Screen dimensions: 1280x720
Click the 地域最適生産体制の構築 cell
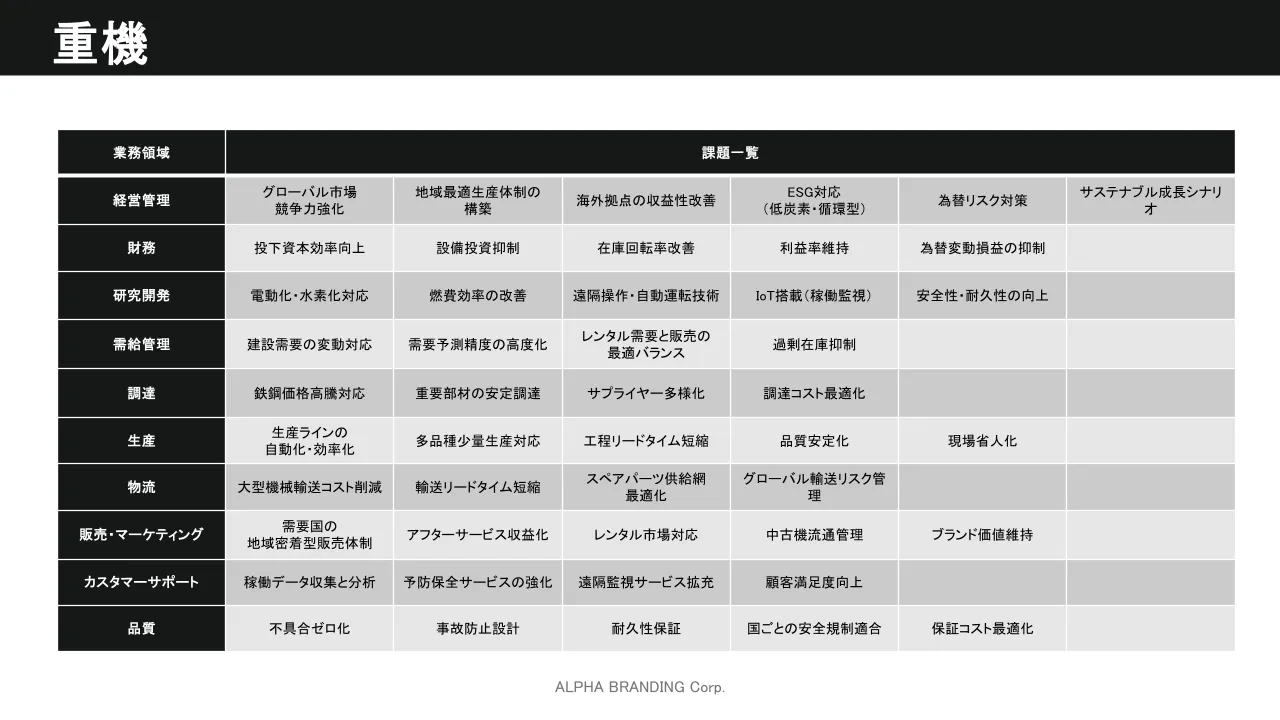coord(478,200)
